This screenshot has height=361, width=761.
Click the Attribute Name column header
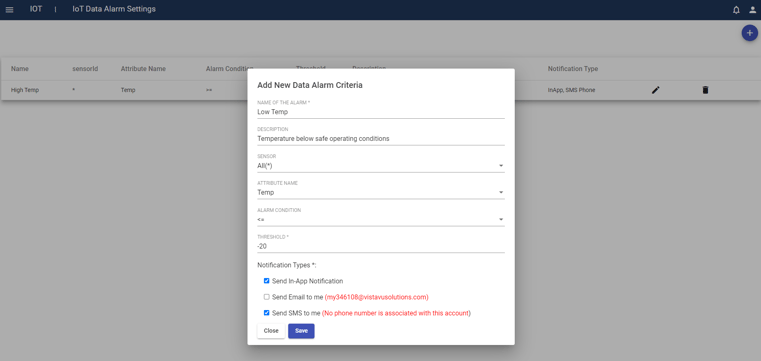143,69
